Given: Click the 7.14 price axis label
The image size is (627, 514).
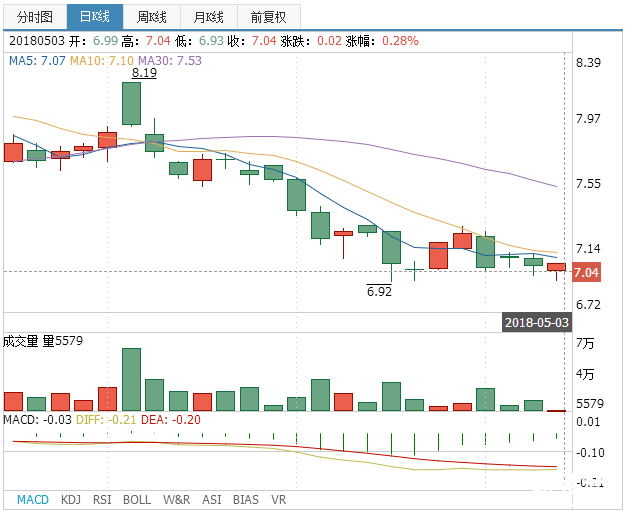Looking at the screenshot, I should tap(588, 248).
